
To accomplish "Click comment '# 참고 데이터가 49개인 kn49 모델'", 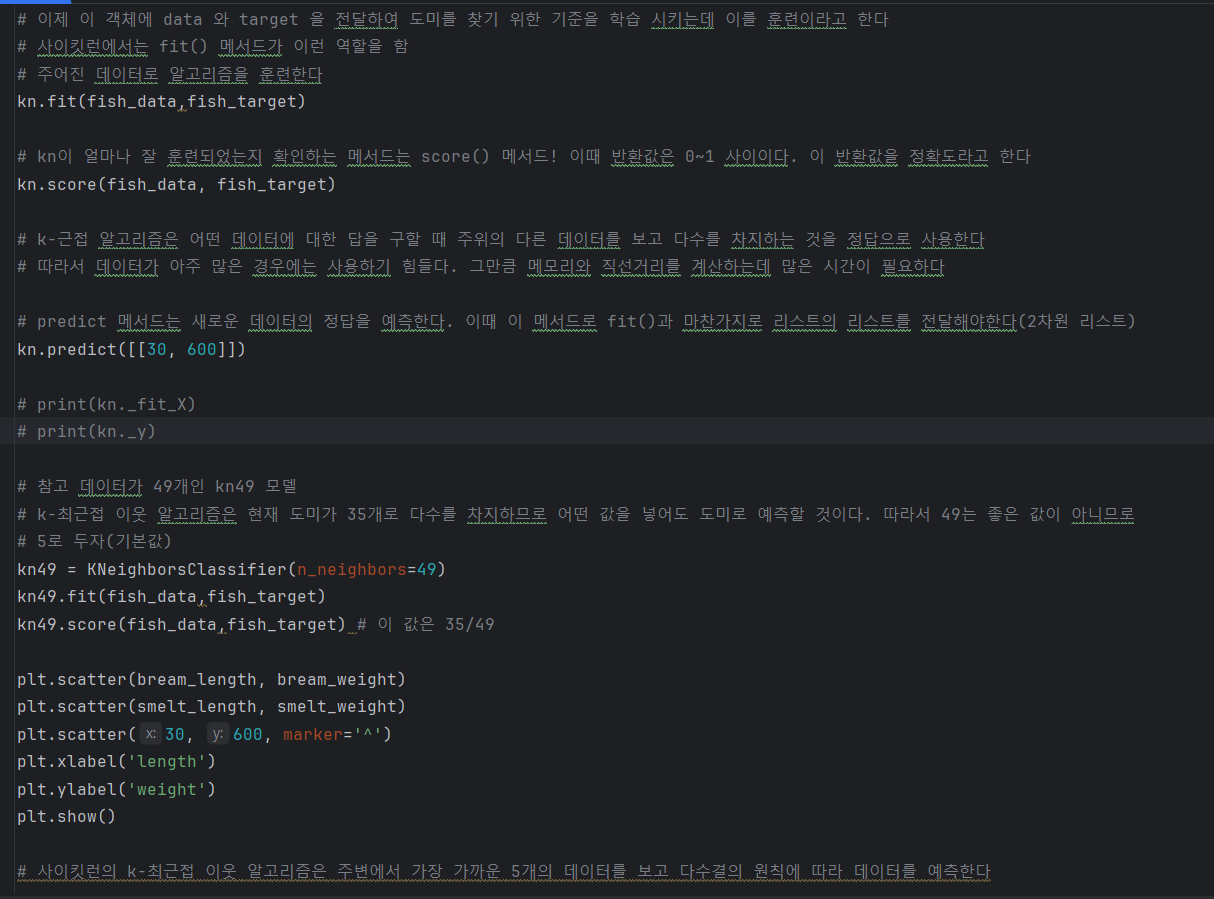I will point(157,486).
